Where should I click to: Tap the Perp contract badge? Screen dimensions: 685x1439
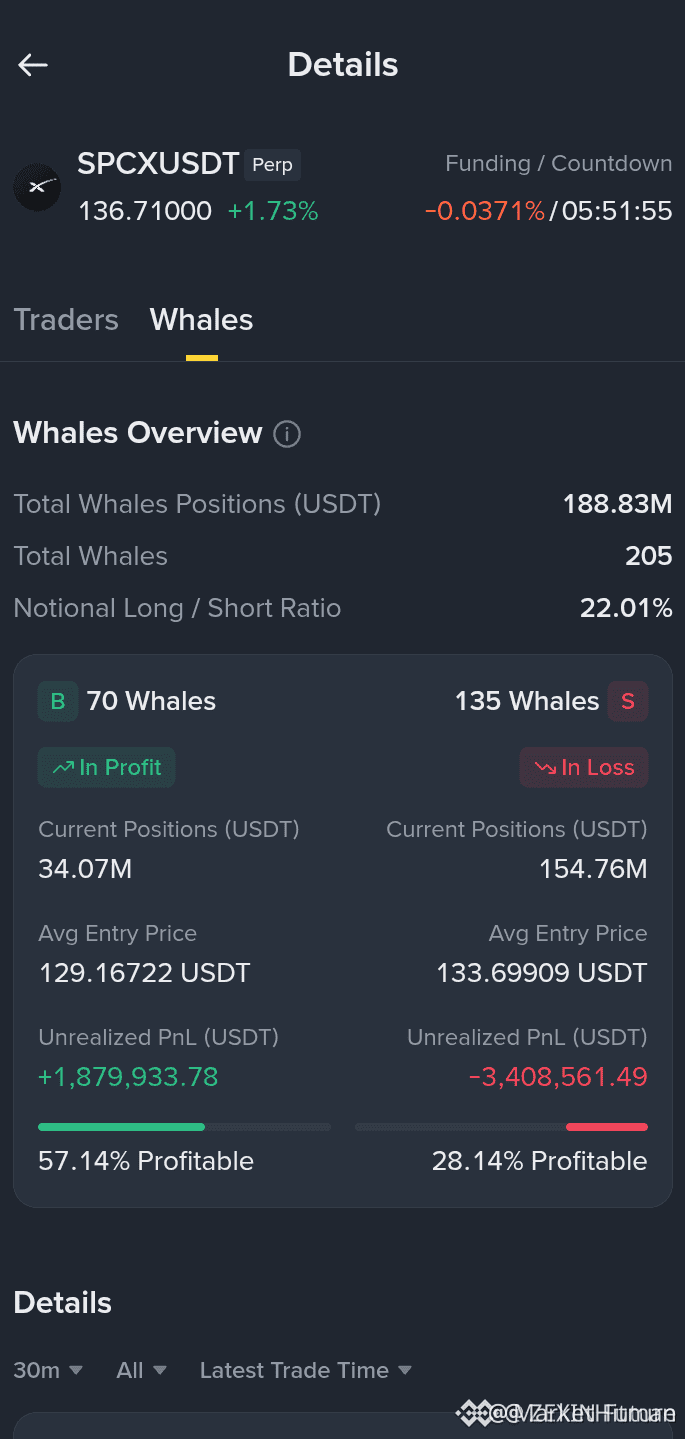pos(272,164)
